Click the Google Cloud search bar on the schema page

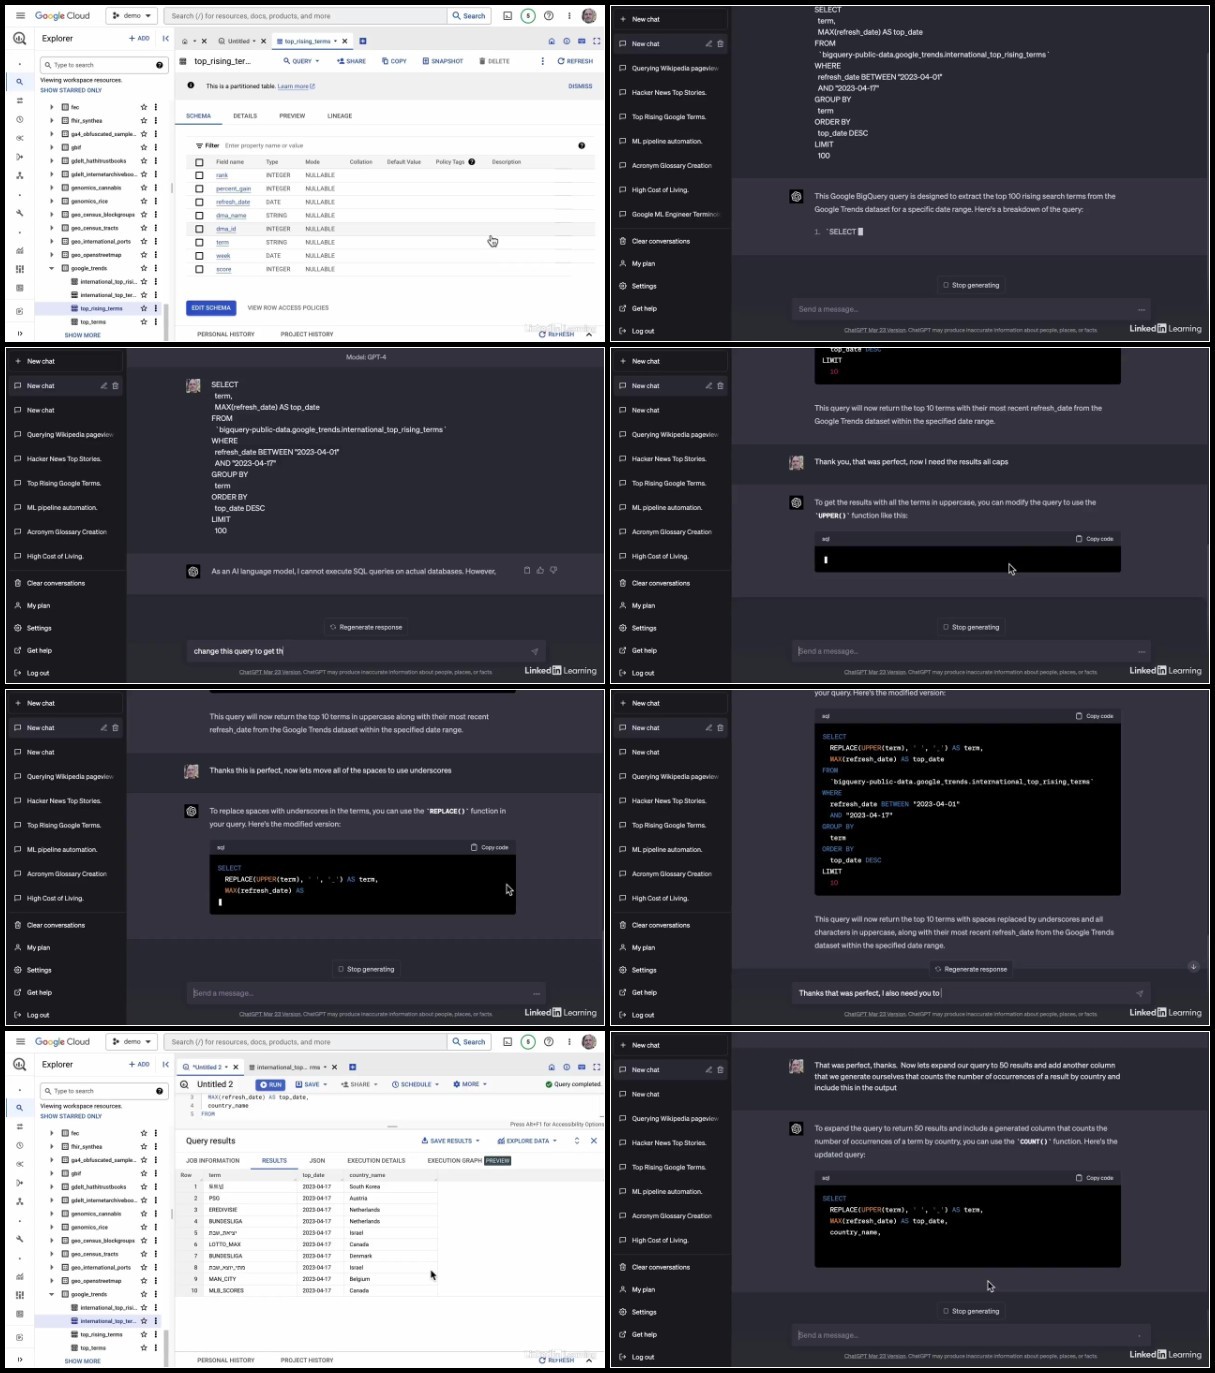tap(307, 16)
